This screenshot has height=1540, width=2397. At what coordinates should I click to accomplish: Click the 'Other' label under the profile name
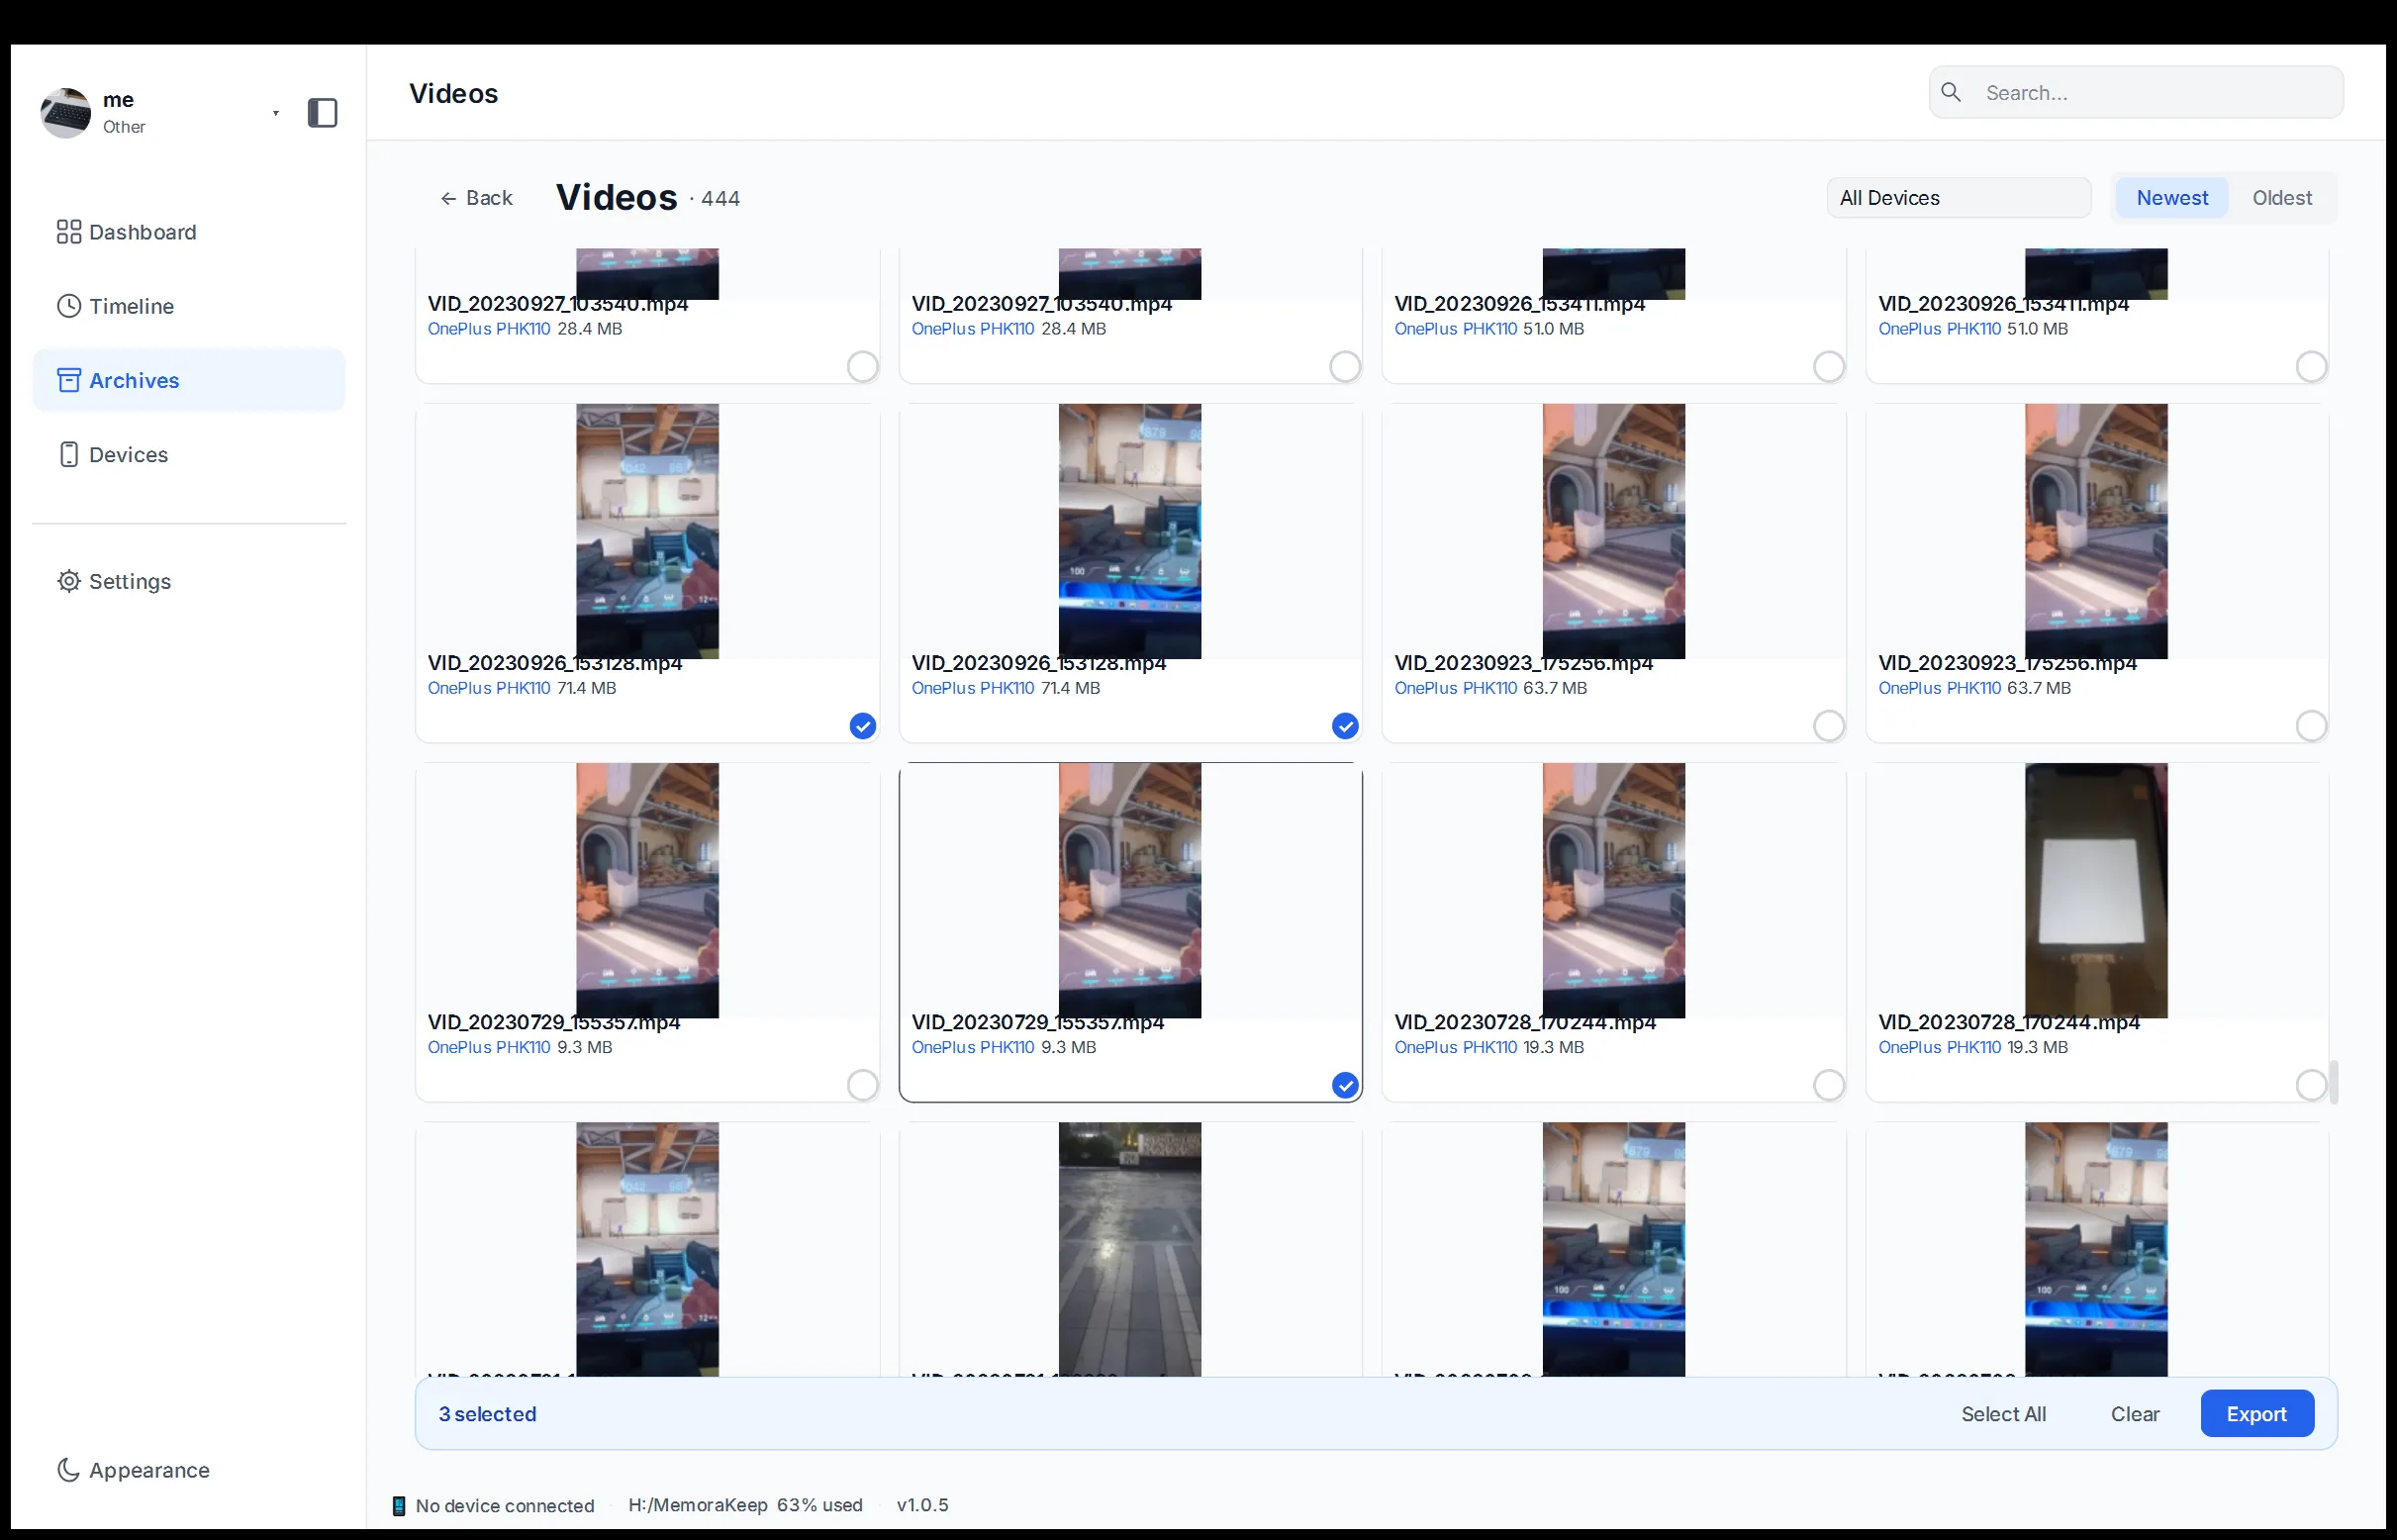coord(124,127)
